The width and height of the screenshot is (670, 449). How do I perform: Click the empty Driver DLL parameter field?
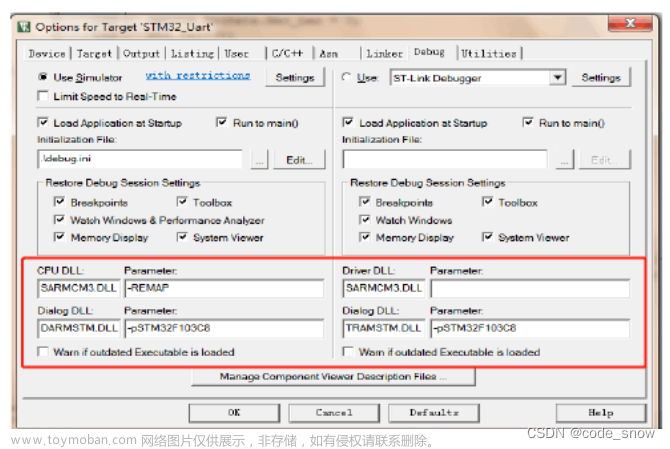click(x=530, y=288)
